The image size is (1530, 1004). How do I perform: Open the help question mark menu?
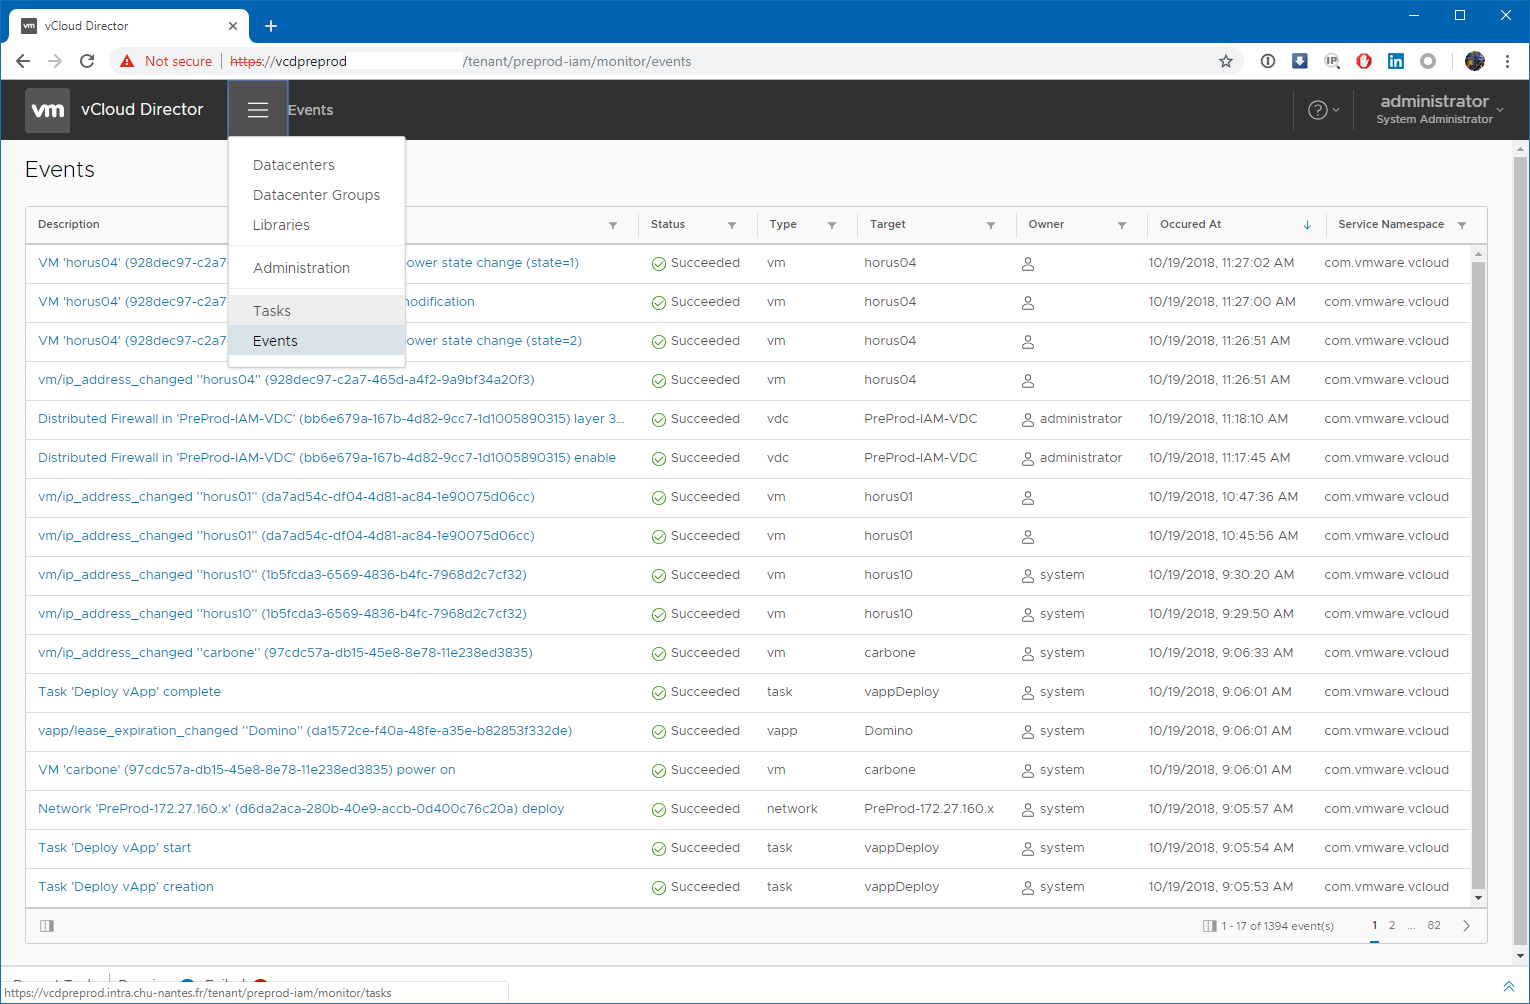[1318, 110]
